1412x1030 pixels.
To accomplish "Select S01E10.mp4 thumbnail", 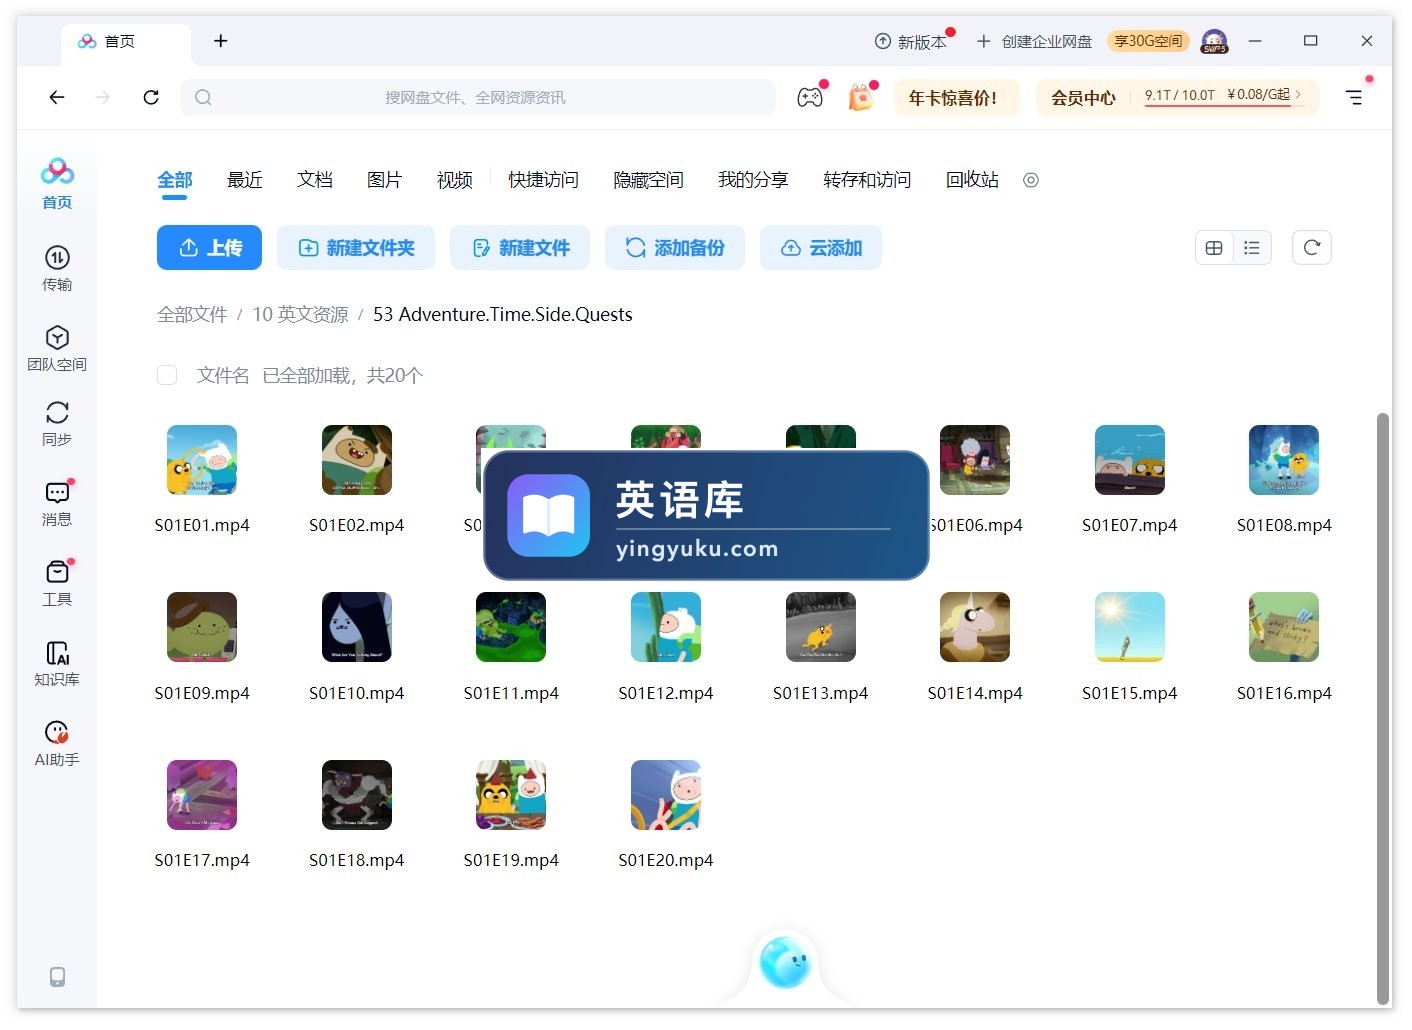I will [x=357, y=627].
